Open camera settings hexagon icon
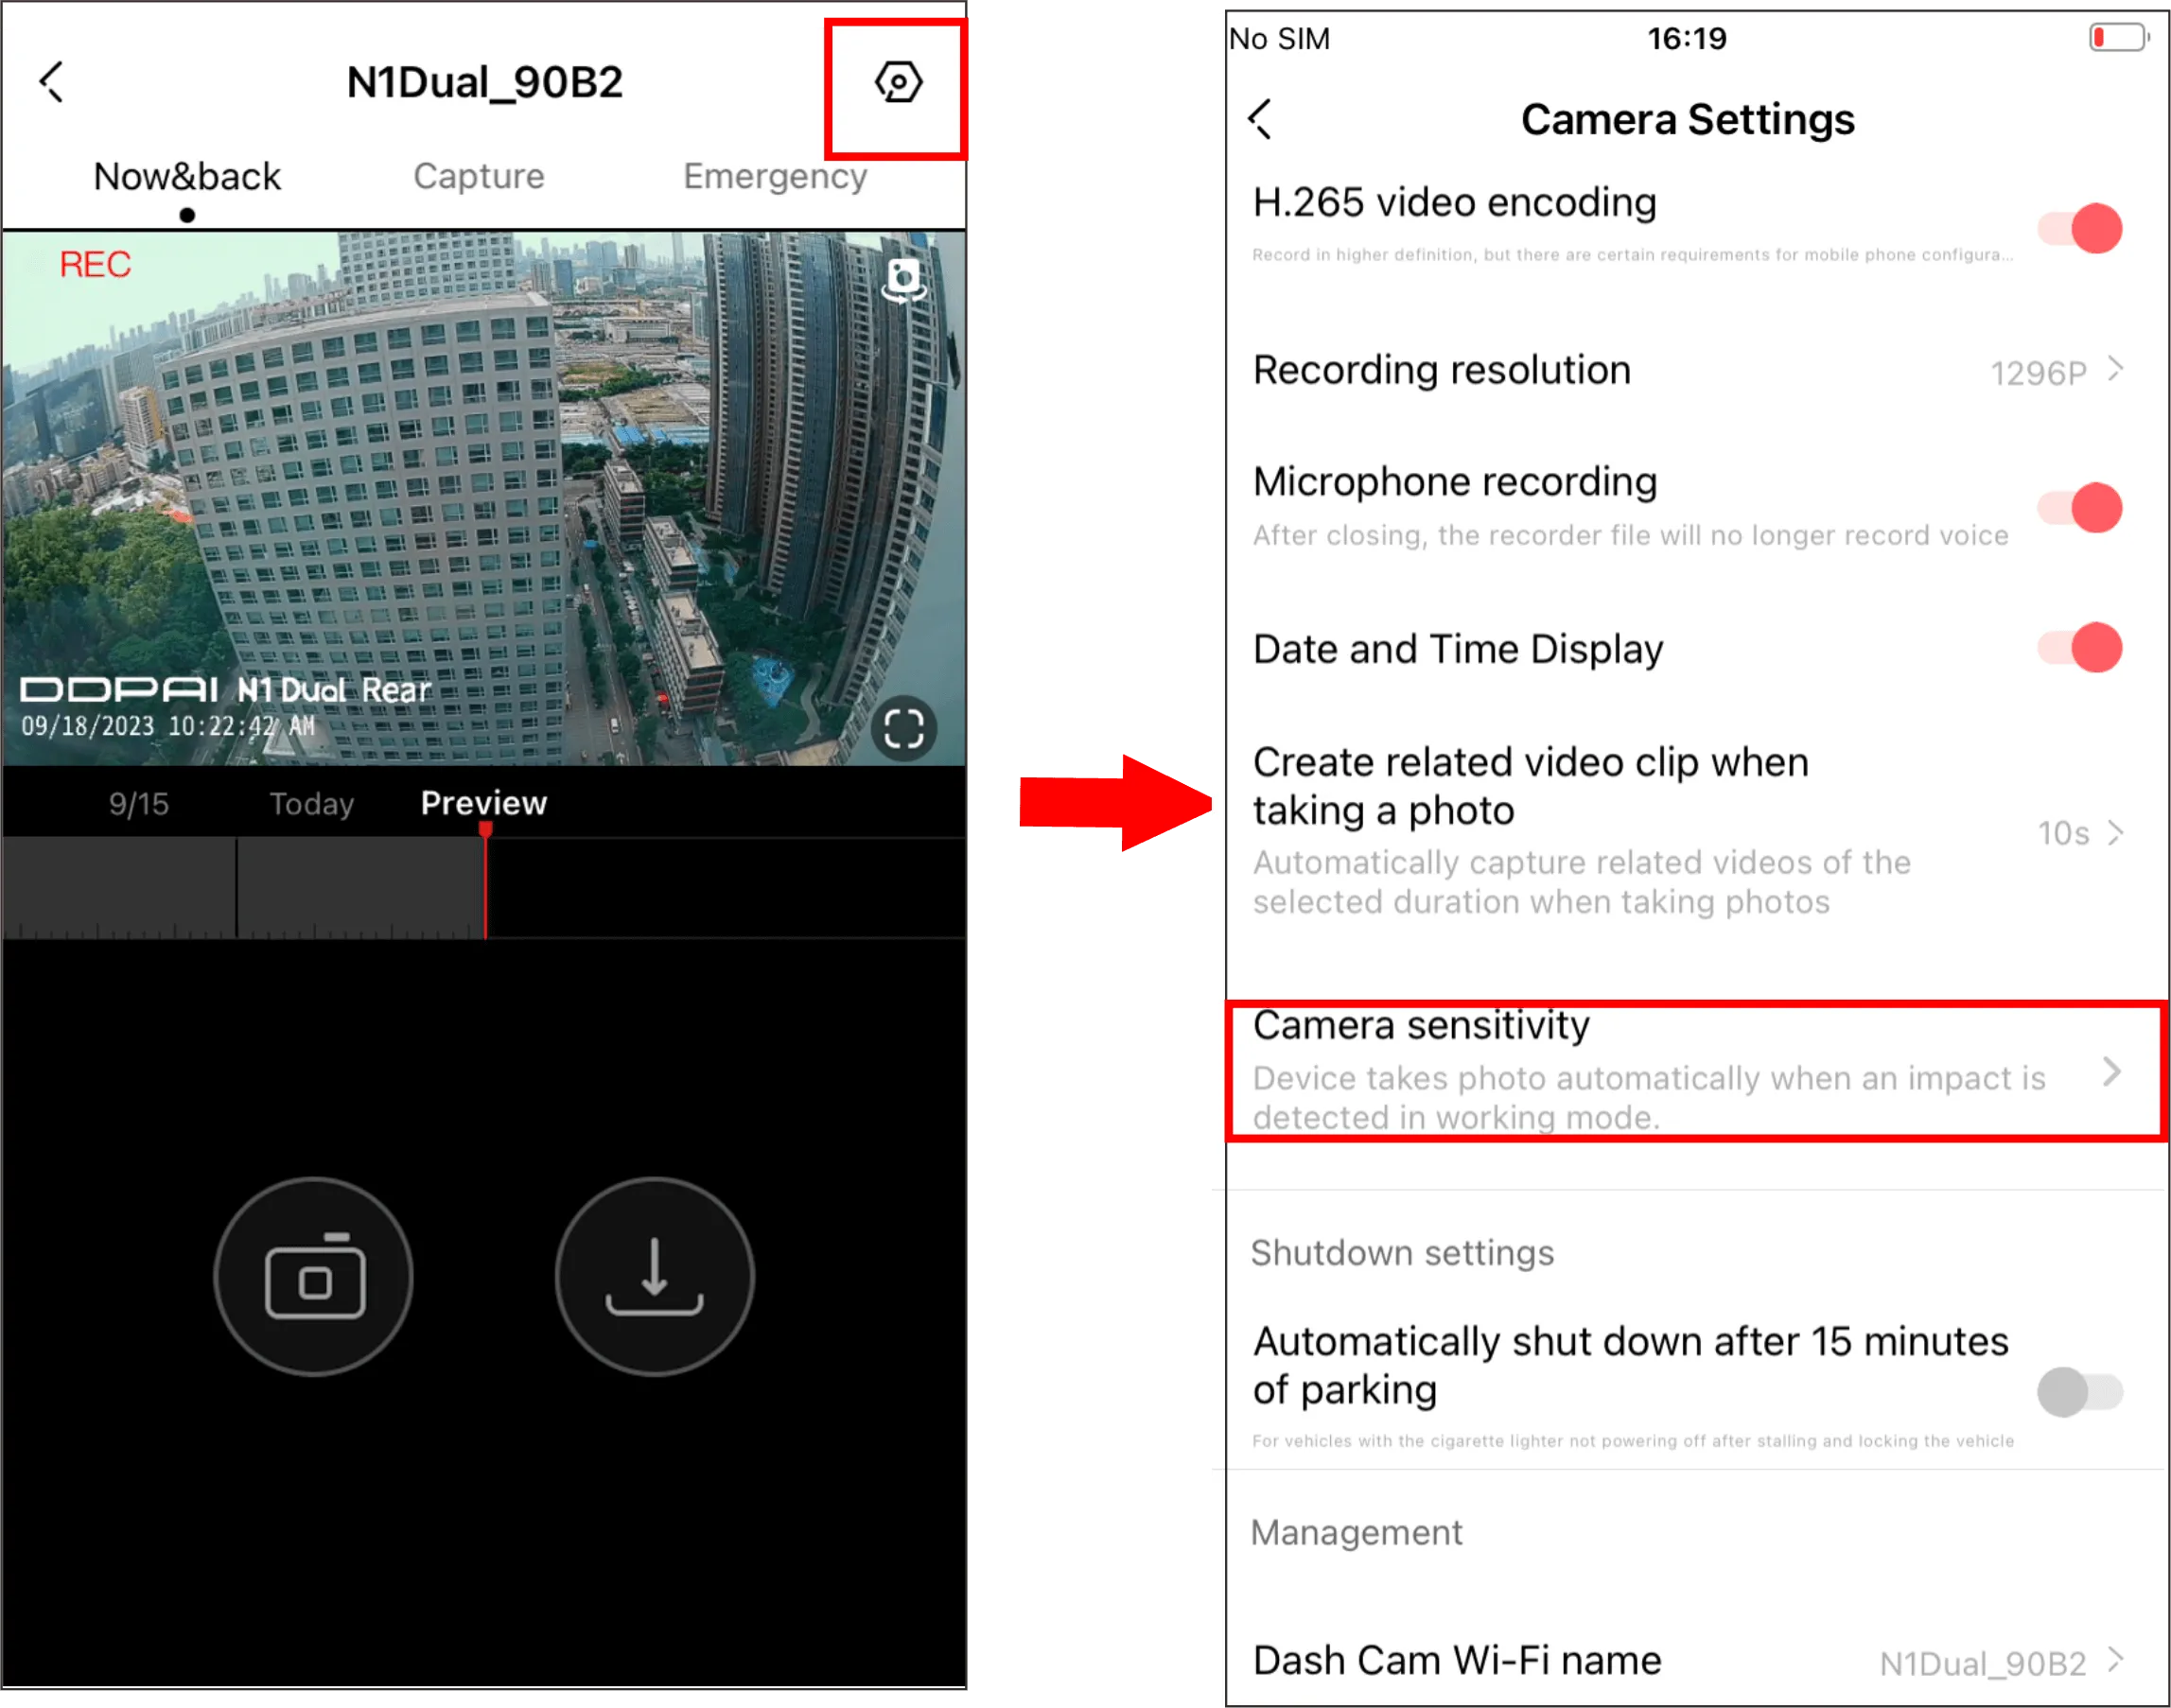Screen dimensions: 2171x1708 pos(898,82)
